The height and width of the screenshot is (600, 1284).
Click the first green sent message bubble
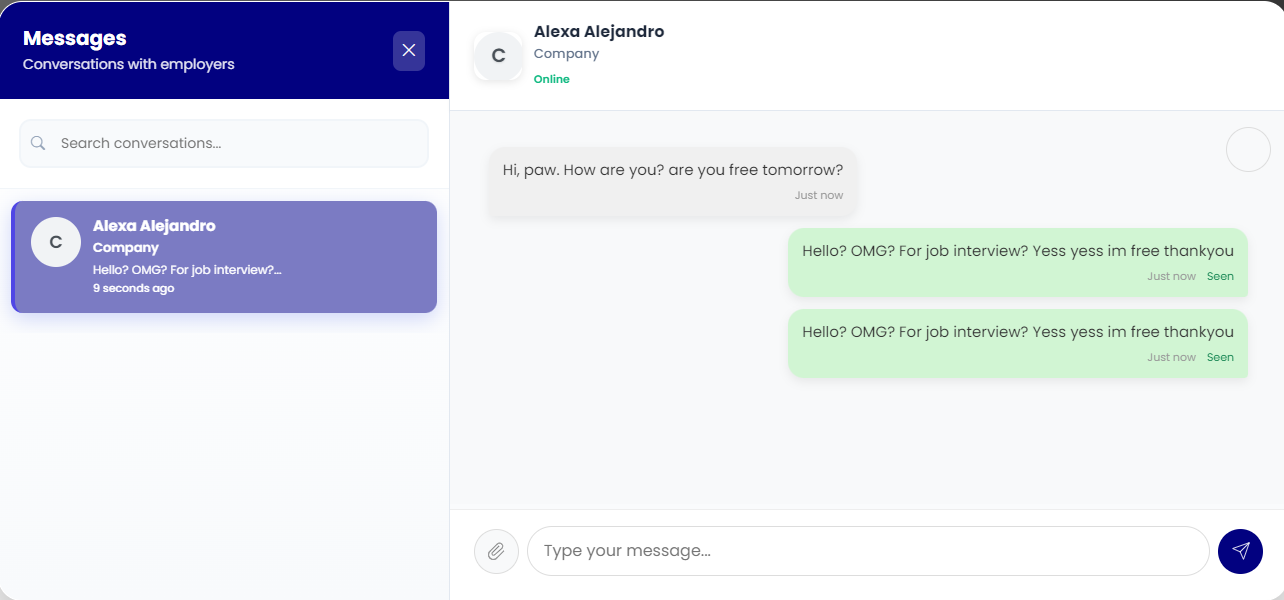pos(1017,251)
